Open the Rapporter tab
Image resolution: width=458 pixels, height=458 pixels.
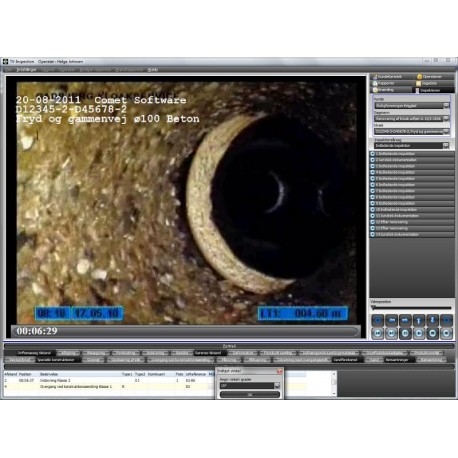coord(391,83)
